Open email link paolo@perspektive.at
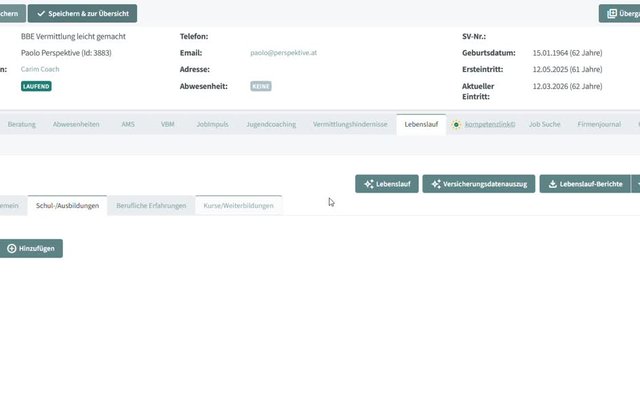The image size is (640, 400). tap(283, 53)
